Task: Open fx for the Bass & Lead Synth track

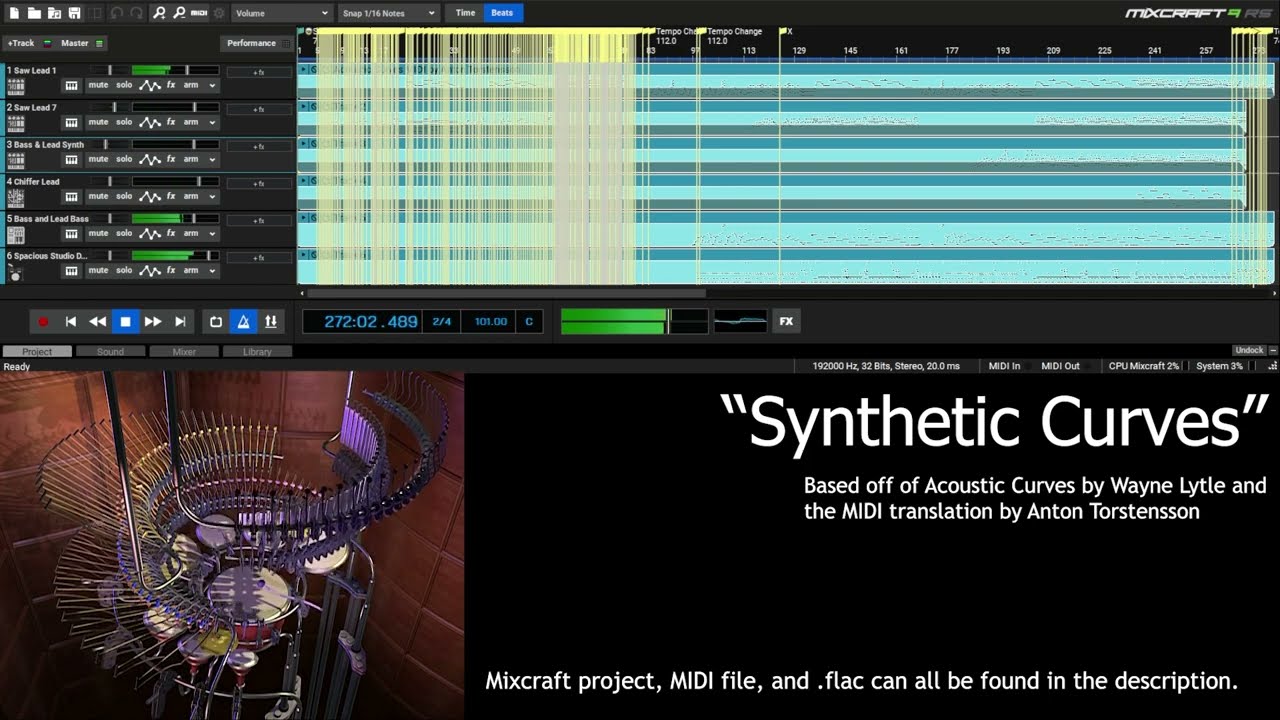Action: pyautogui.click(x=171, y=159)
